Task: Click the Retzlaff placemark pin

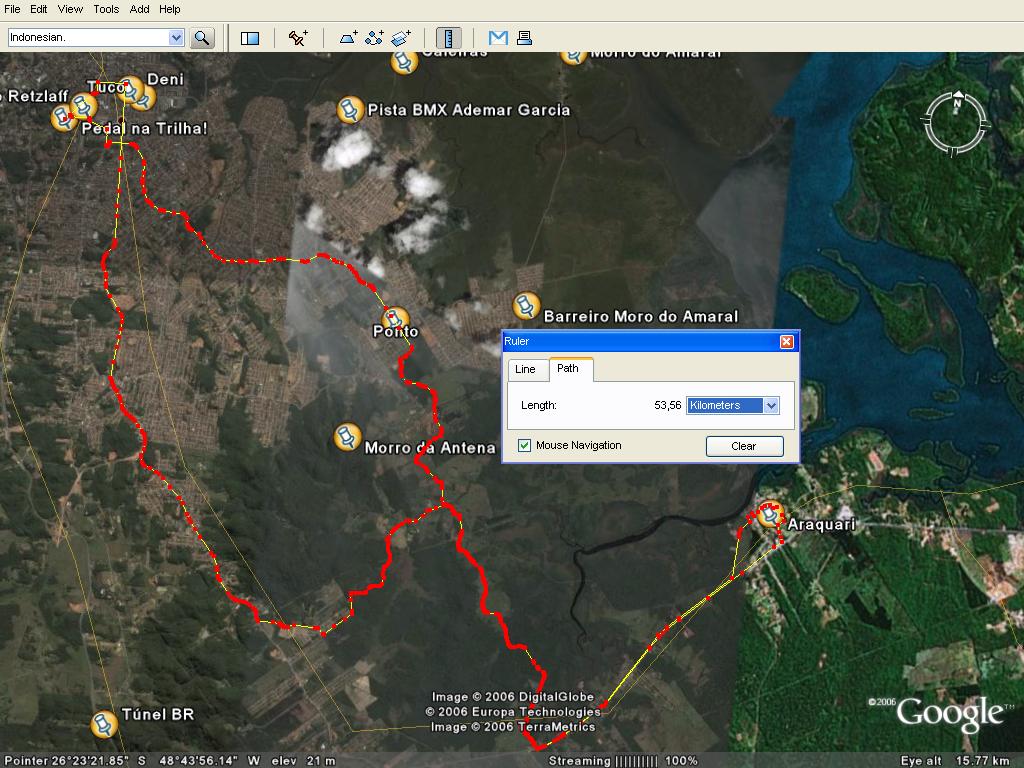Action: [x=63, y=118]
